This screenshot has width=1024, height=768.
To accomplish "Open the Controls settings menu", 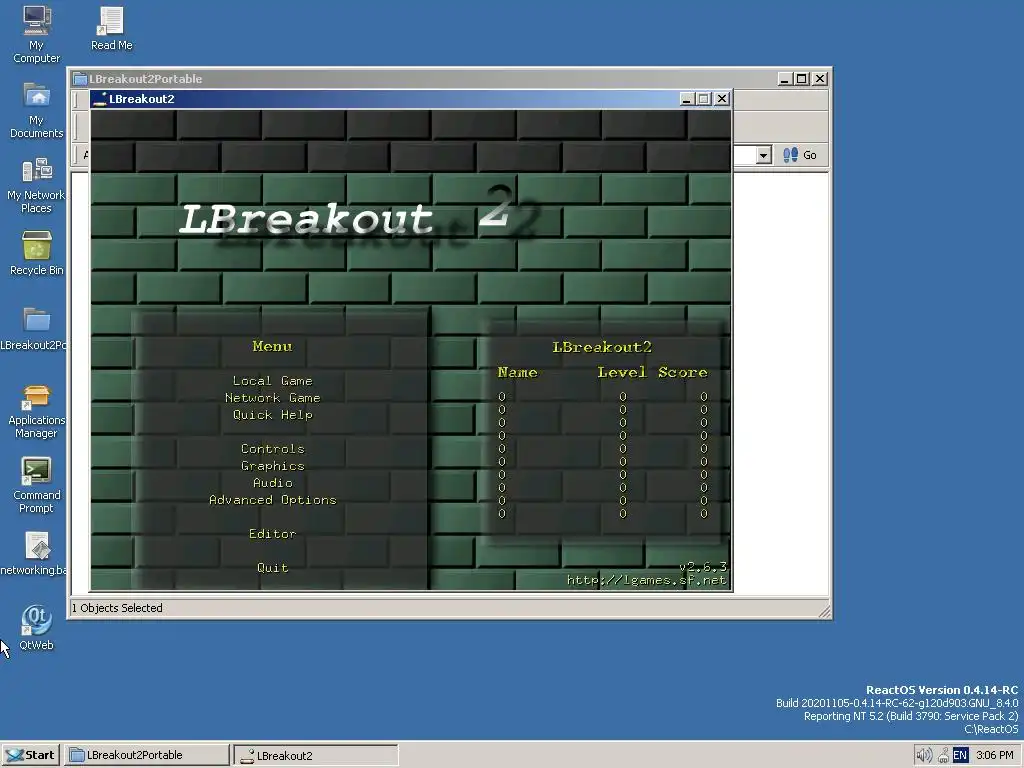I will (x=272, y=449).
